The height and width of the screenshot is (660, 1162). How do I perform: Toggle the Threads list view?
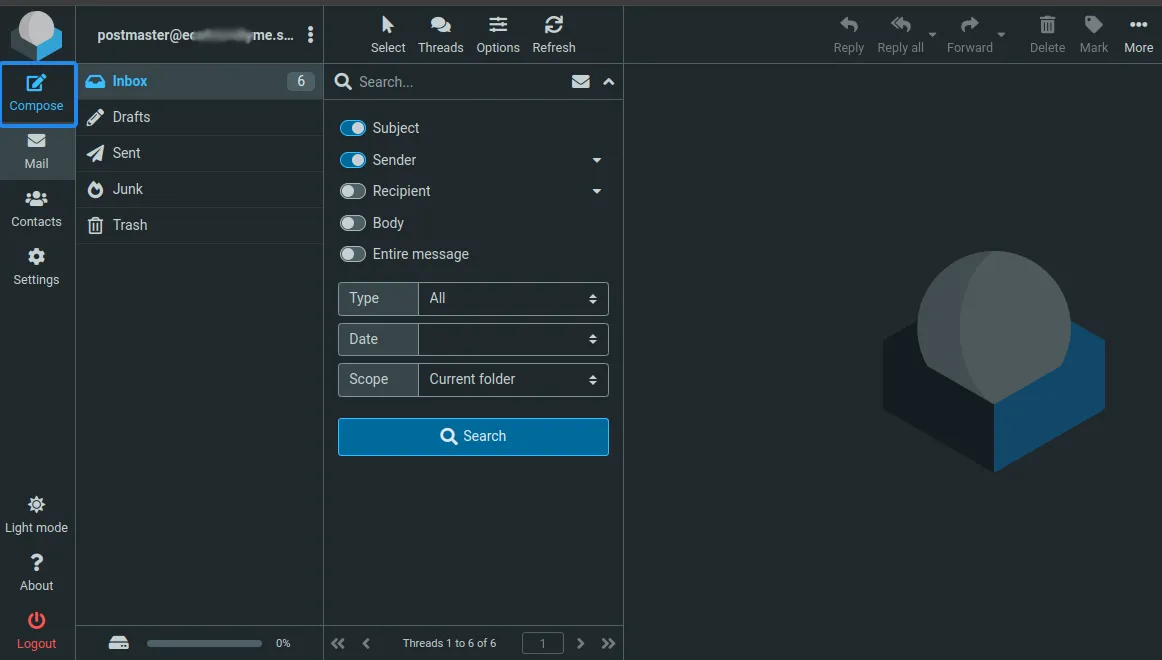[440, 35]
